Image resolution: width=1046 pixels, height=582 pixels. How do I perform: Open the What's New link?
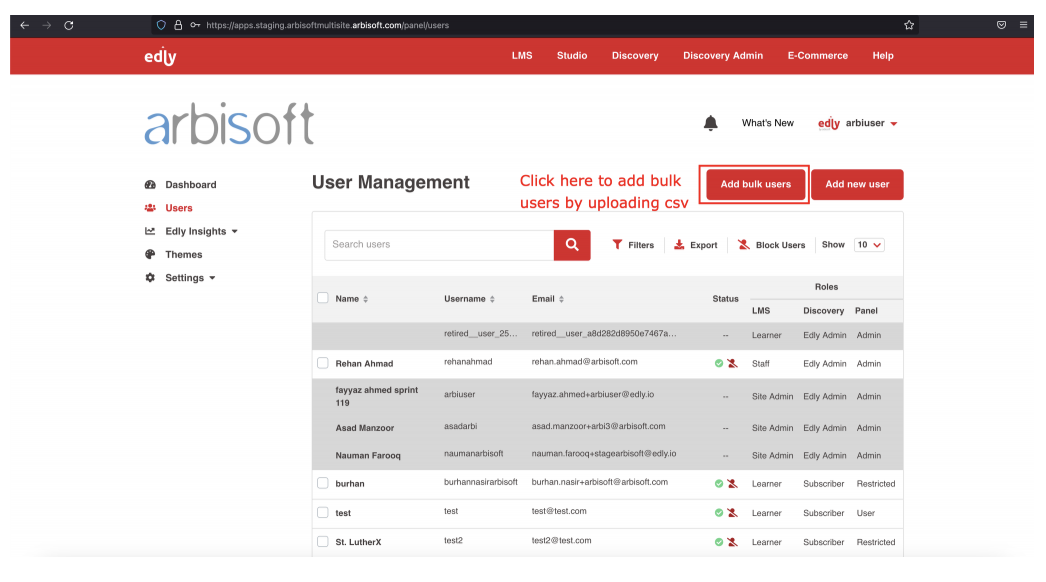pyautogui.click(x=768, y=123)
